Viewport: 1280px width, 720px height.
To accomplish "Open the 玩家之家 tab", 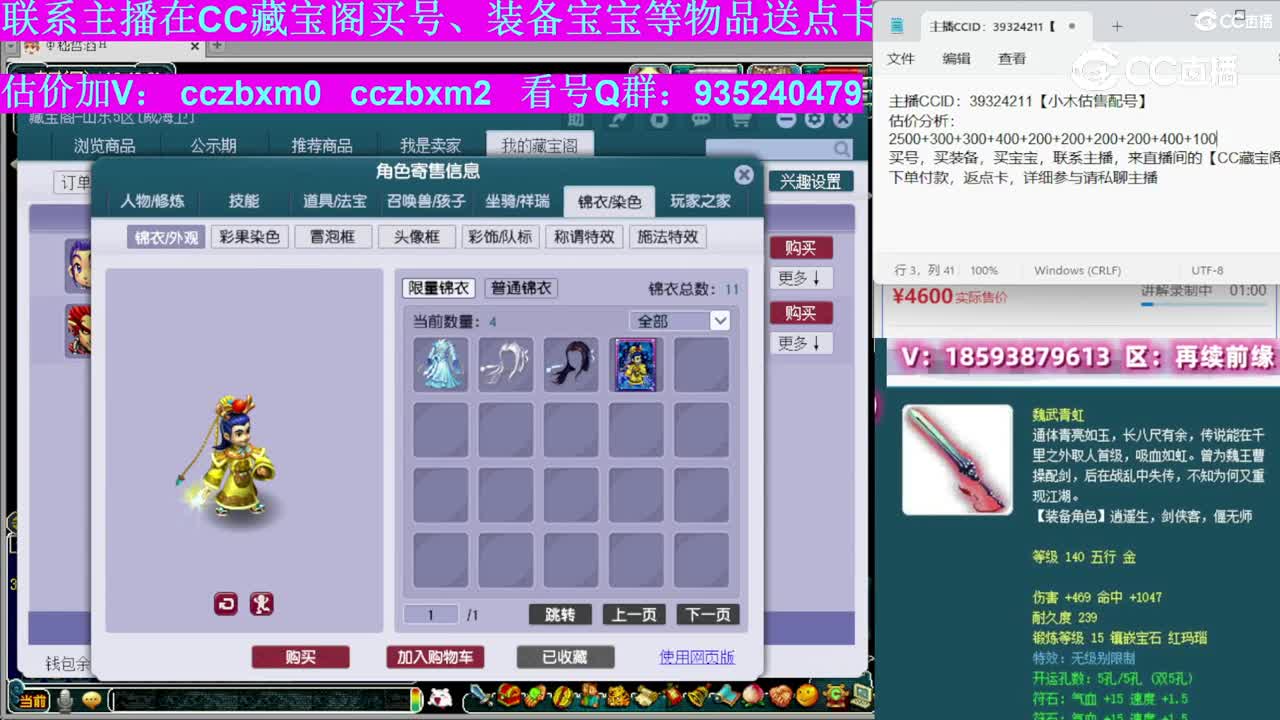I will click(x=700, y=201).
